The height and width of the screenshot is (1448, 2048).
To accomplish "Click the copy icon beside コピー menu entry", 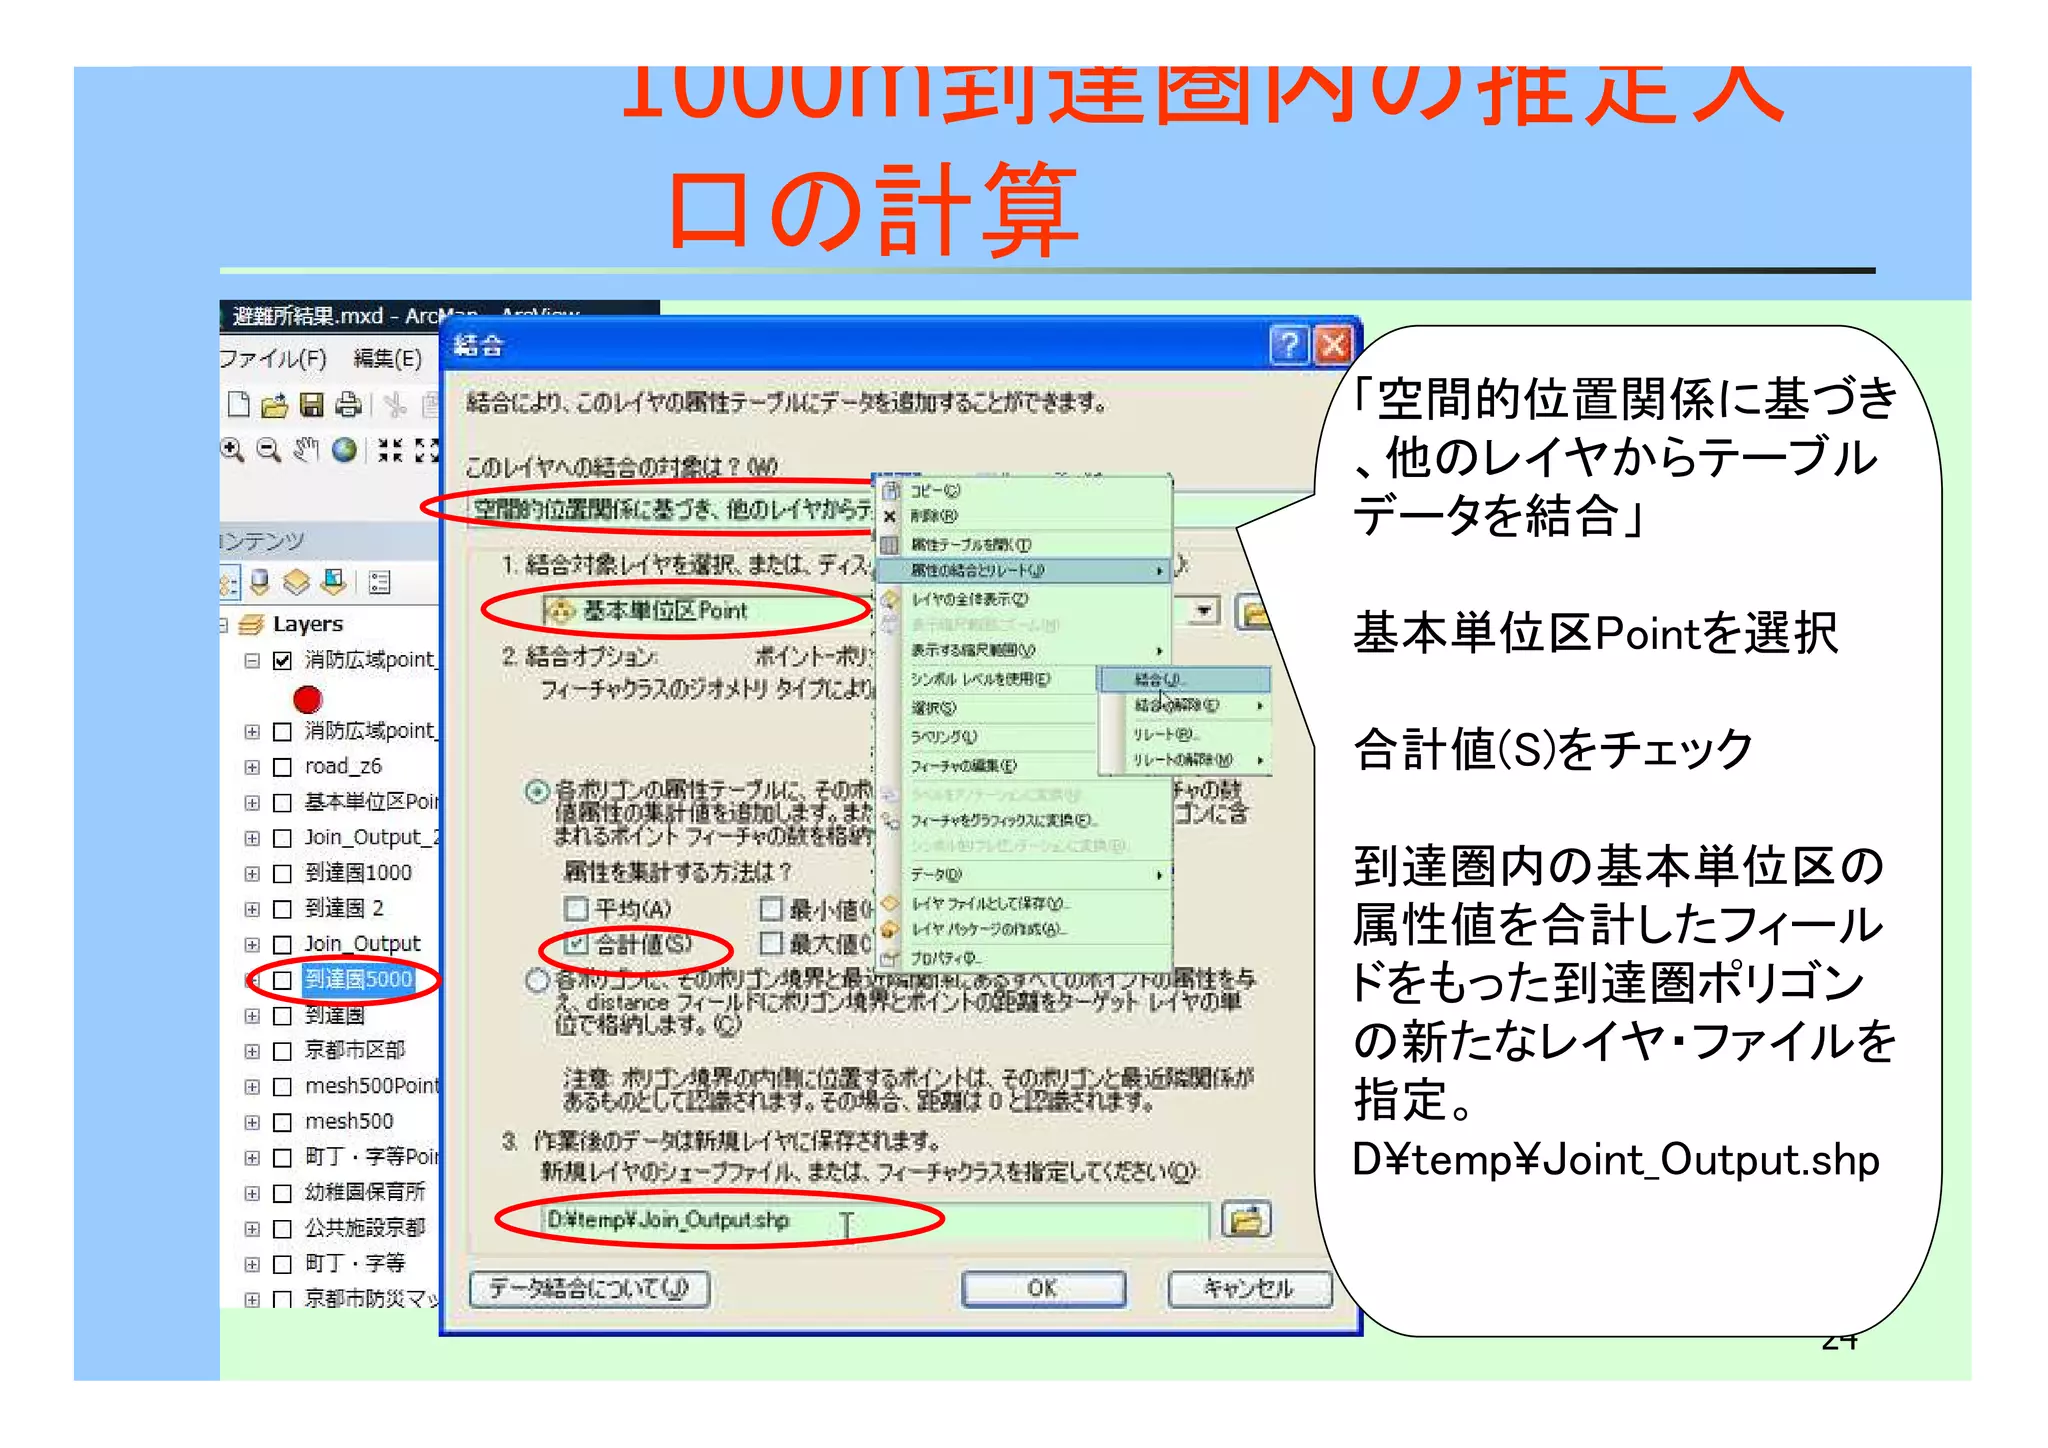I will pos(891,490).
